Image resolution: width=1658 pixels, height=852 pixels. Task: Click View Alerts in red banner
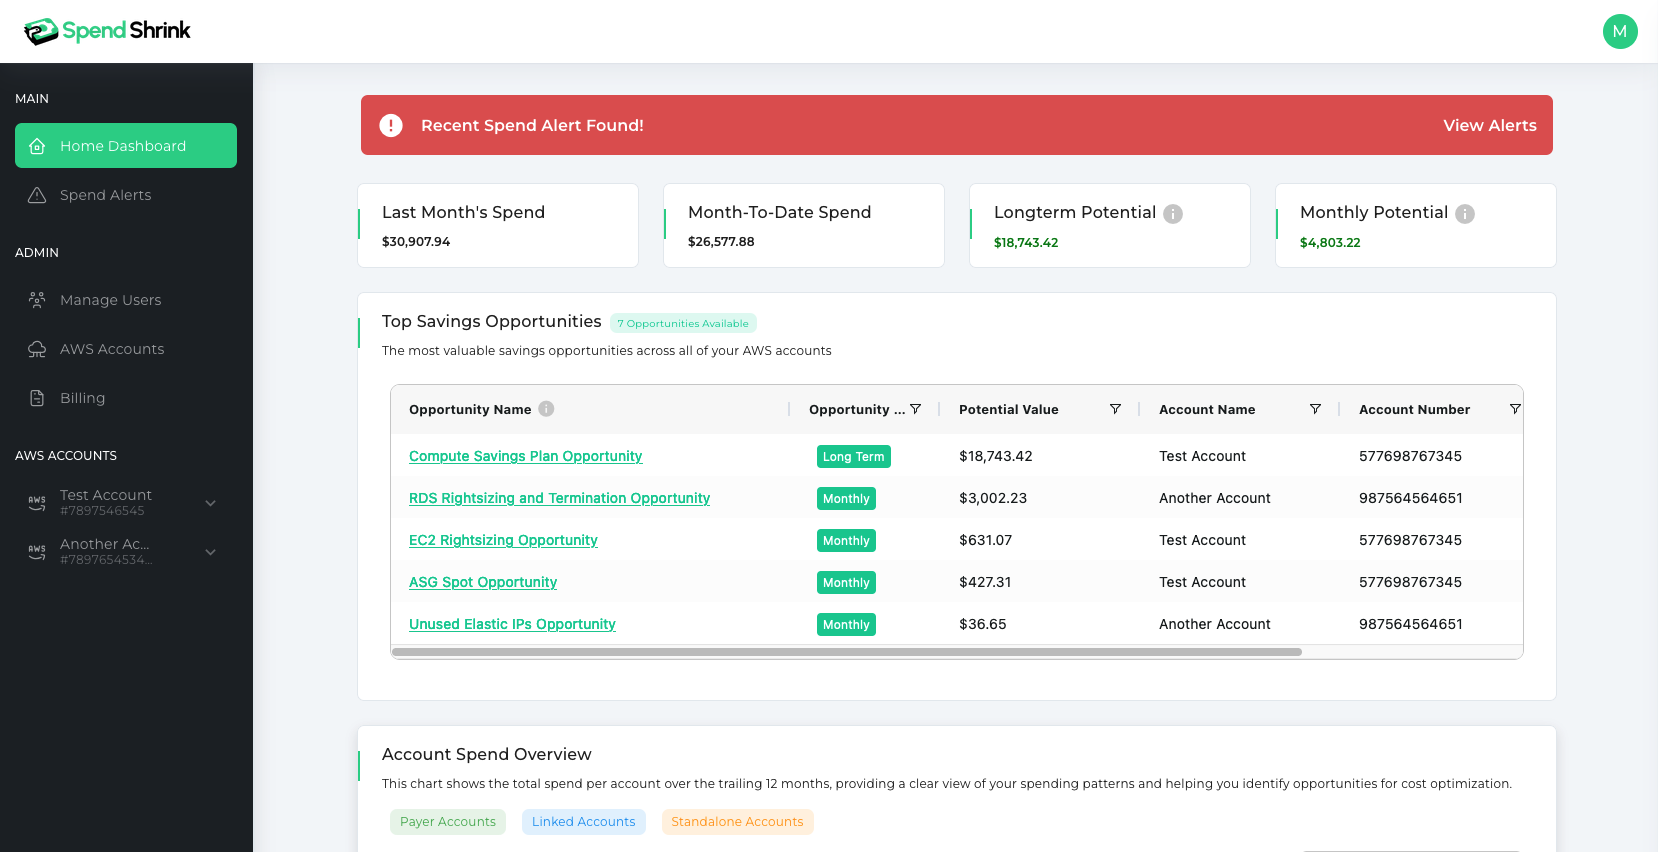(1489, 125)
